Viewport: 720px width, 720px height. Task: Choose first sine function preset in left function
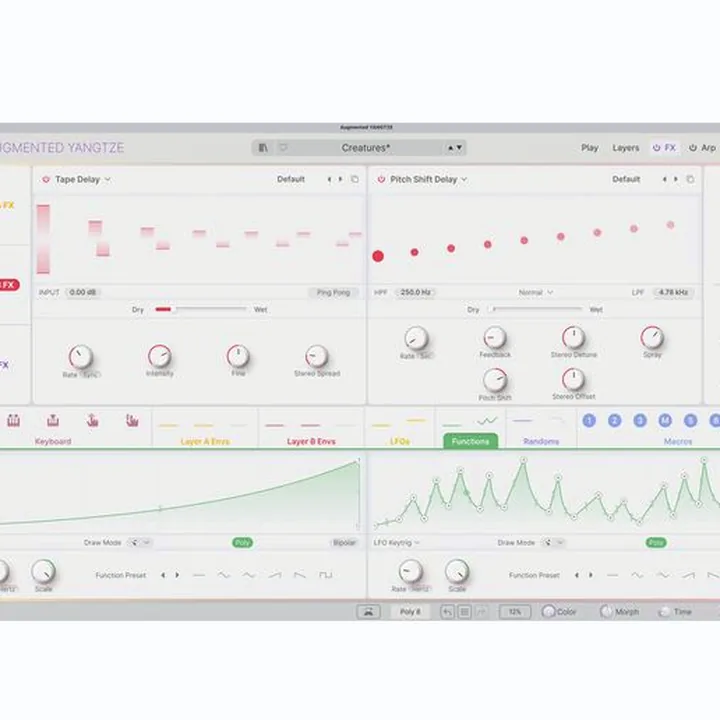(x=224, y=575)
